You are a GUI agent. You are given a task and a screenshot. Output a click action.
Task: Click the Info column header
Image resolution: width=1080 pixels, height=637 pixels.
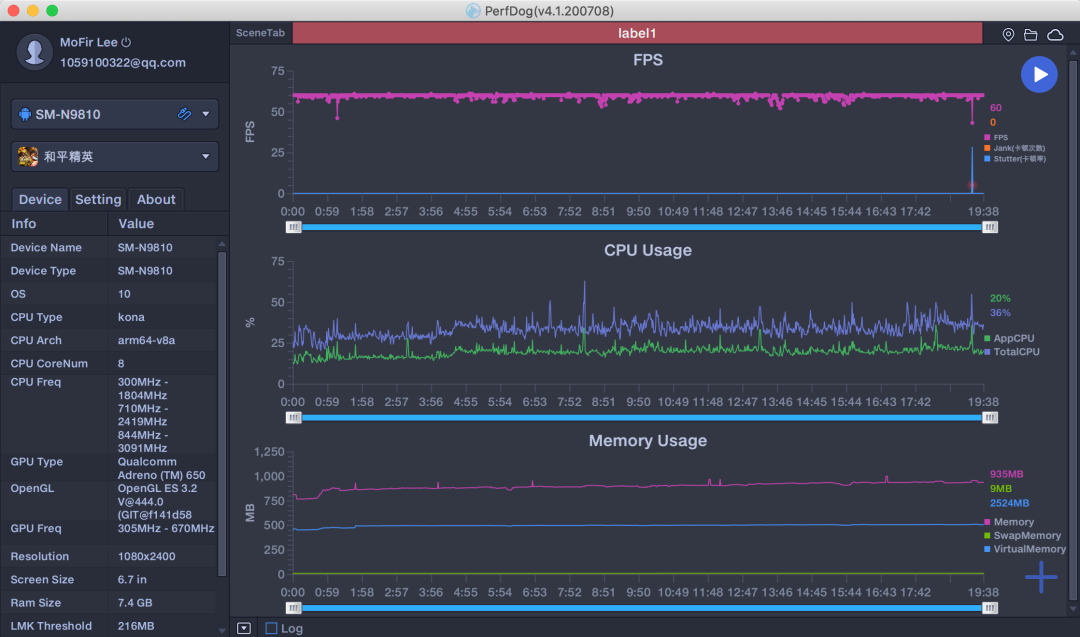tap(23, 224)
